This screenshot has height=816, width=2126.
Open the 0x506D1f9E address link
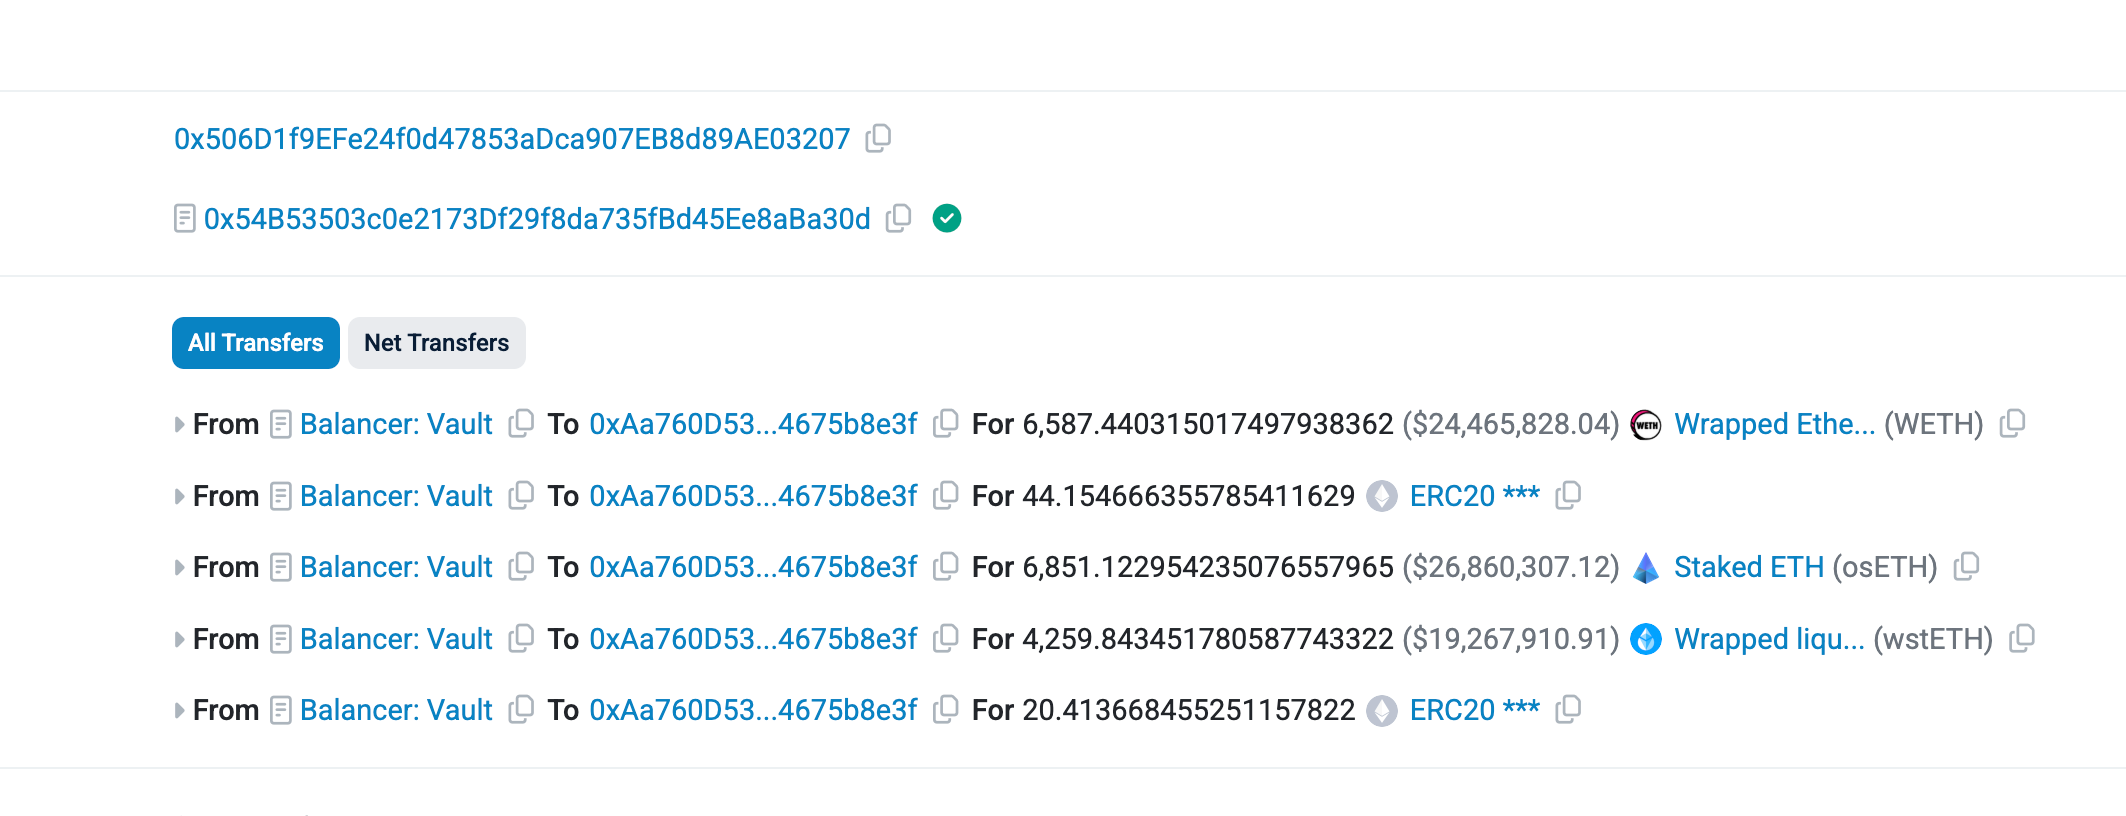tap(512, 139)
